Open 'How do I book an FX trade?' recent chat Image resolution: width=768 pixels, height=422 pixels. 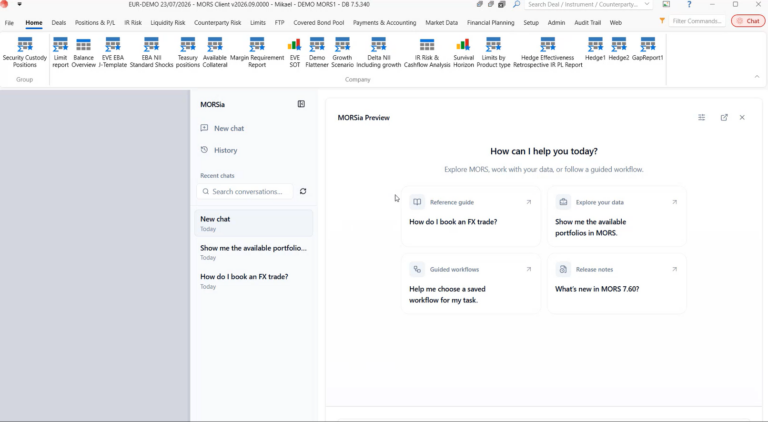point(253,281)
